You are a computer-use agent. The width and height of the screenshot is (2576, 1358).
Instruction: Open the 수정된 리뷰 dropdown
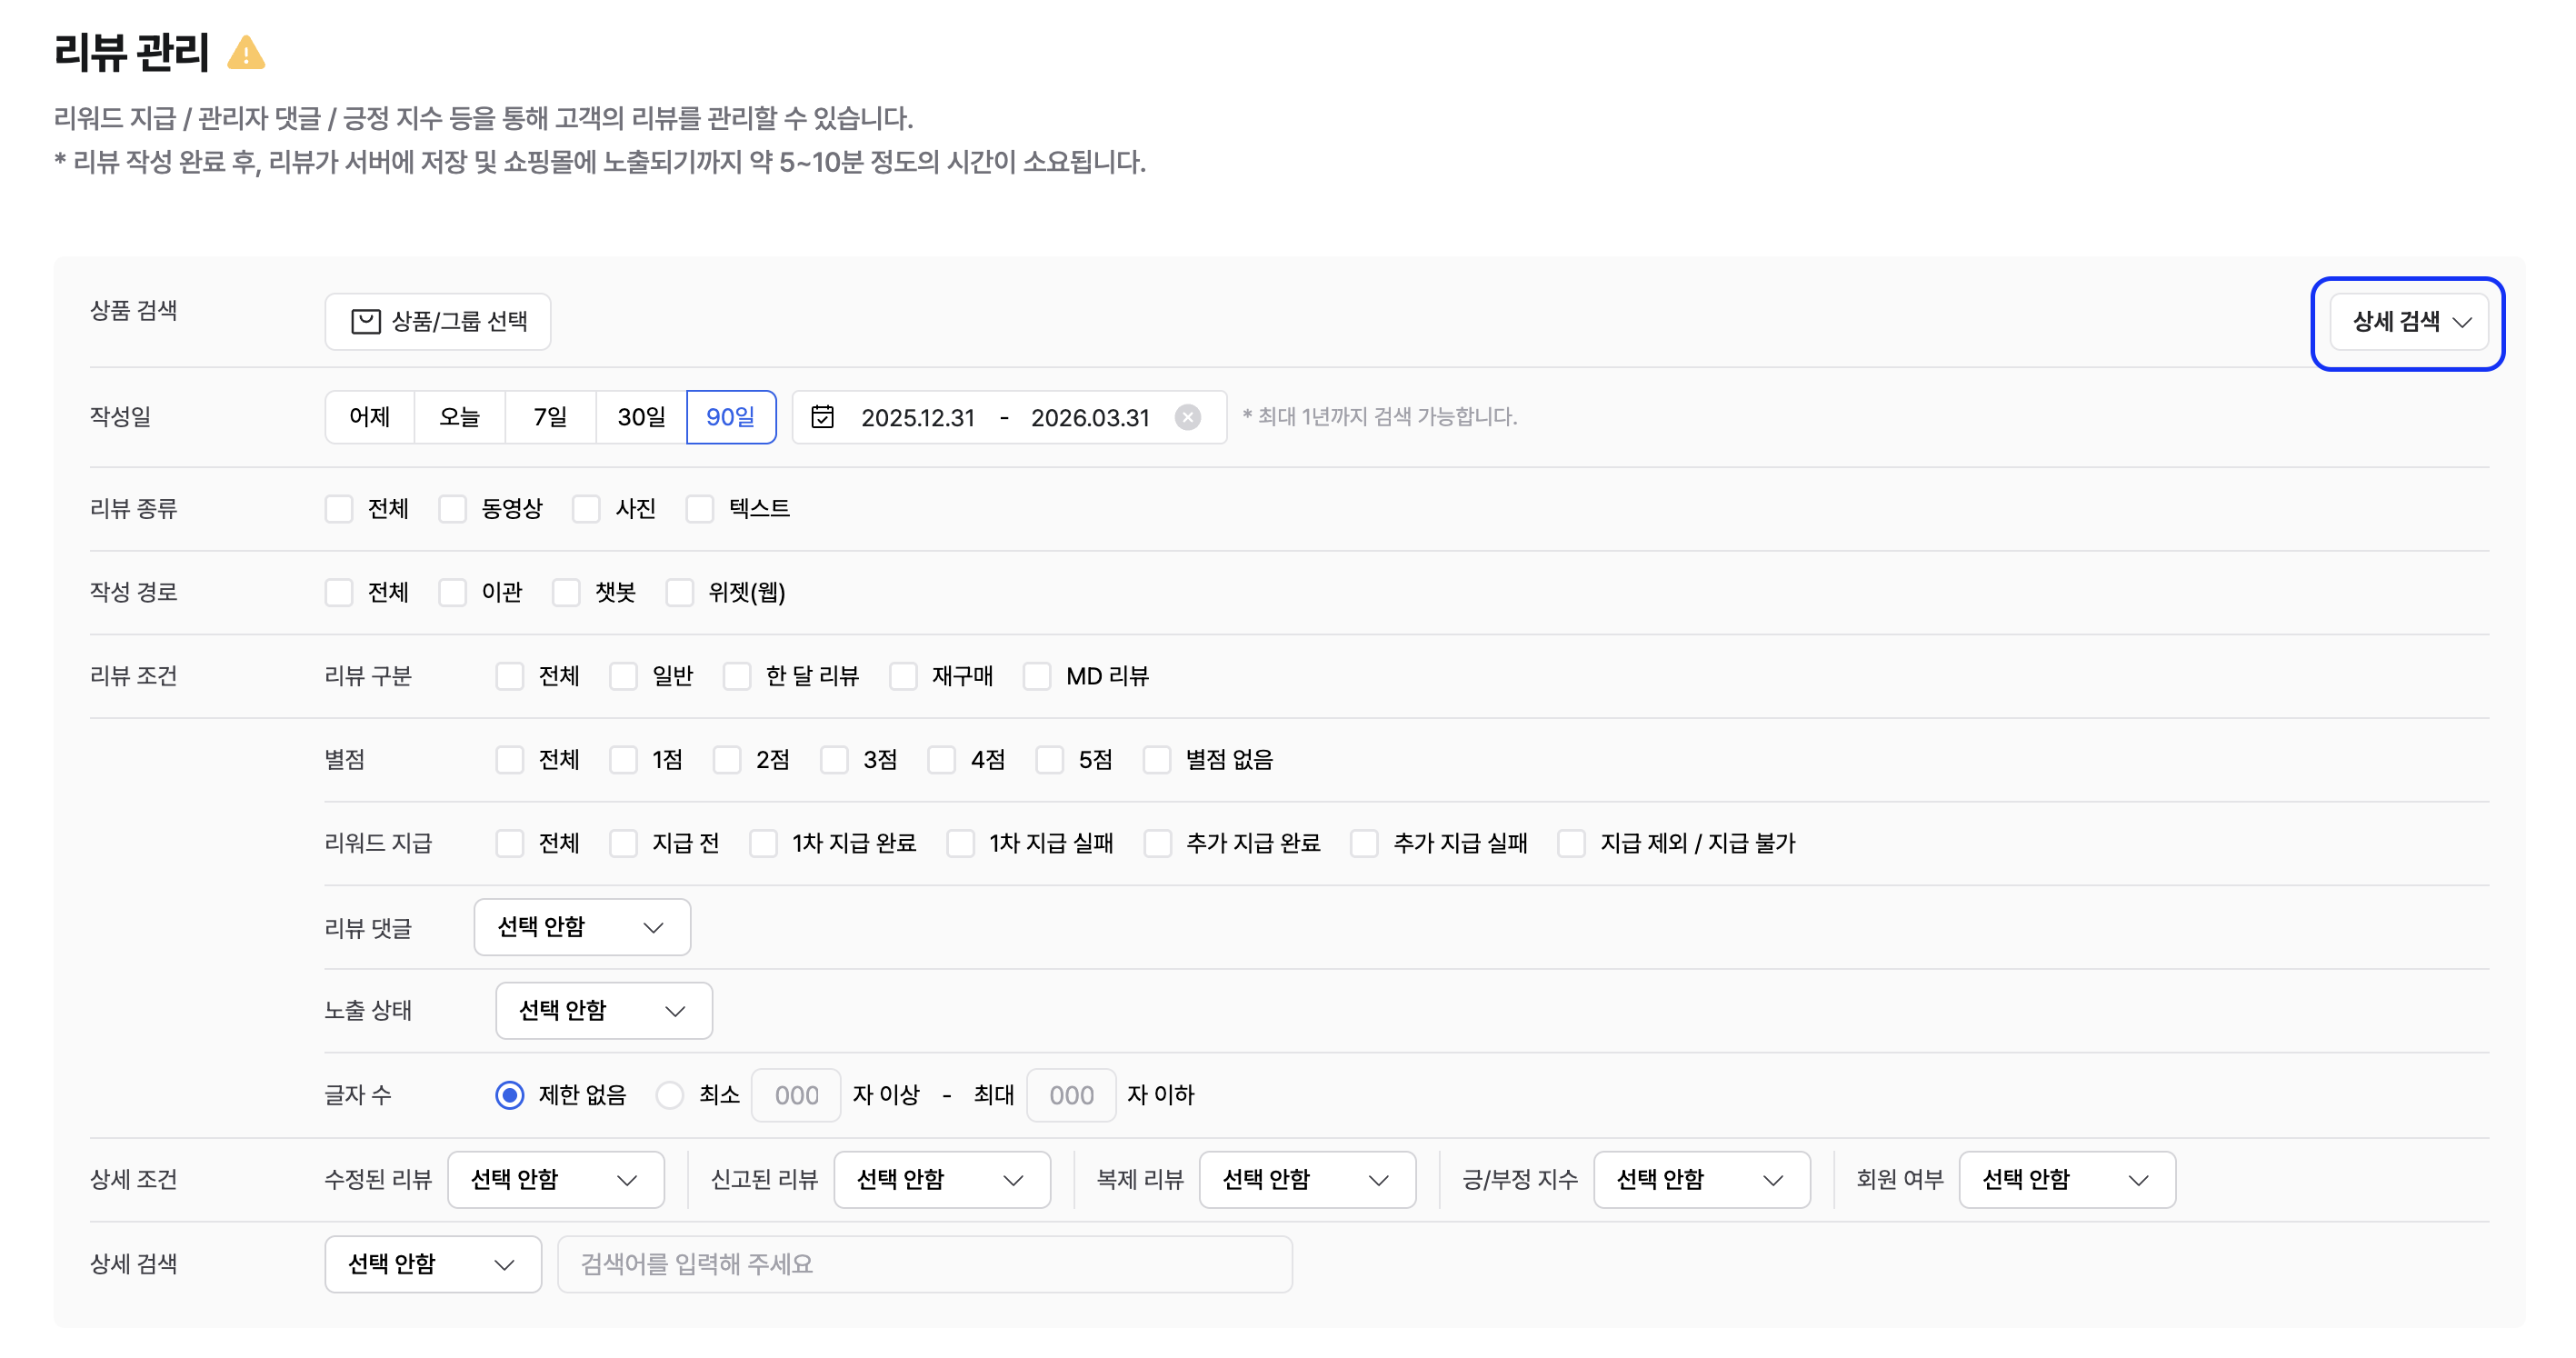(556, 1181)
